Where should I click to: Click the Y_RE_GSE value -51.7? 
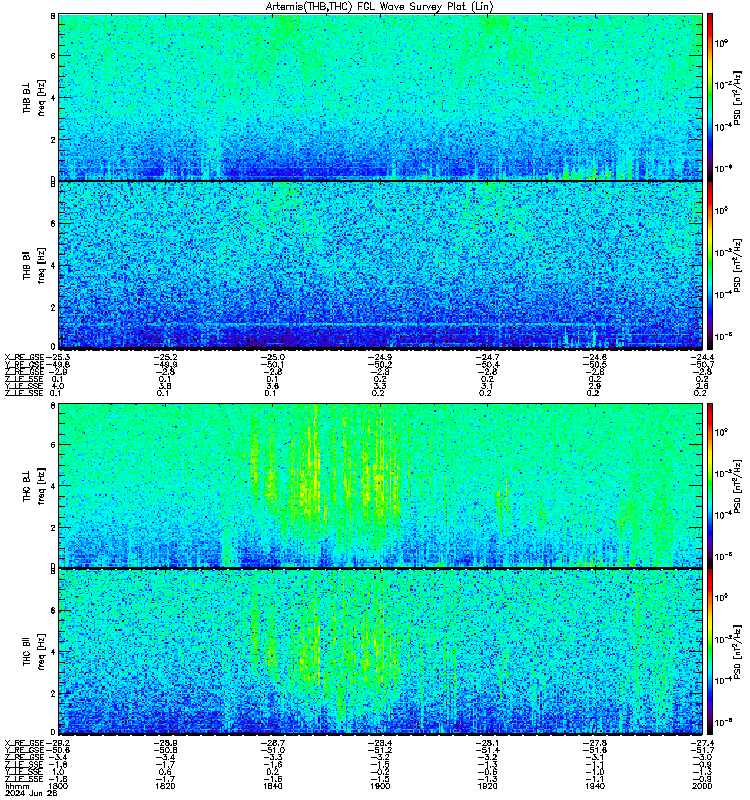pos(702,750)
